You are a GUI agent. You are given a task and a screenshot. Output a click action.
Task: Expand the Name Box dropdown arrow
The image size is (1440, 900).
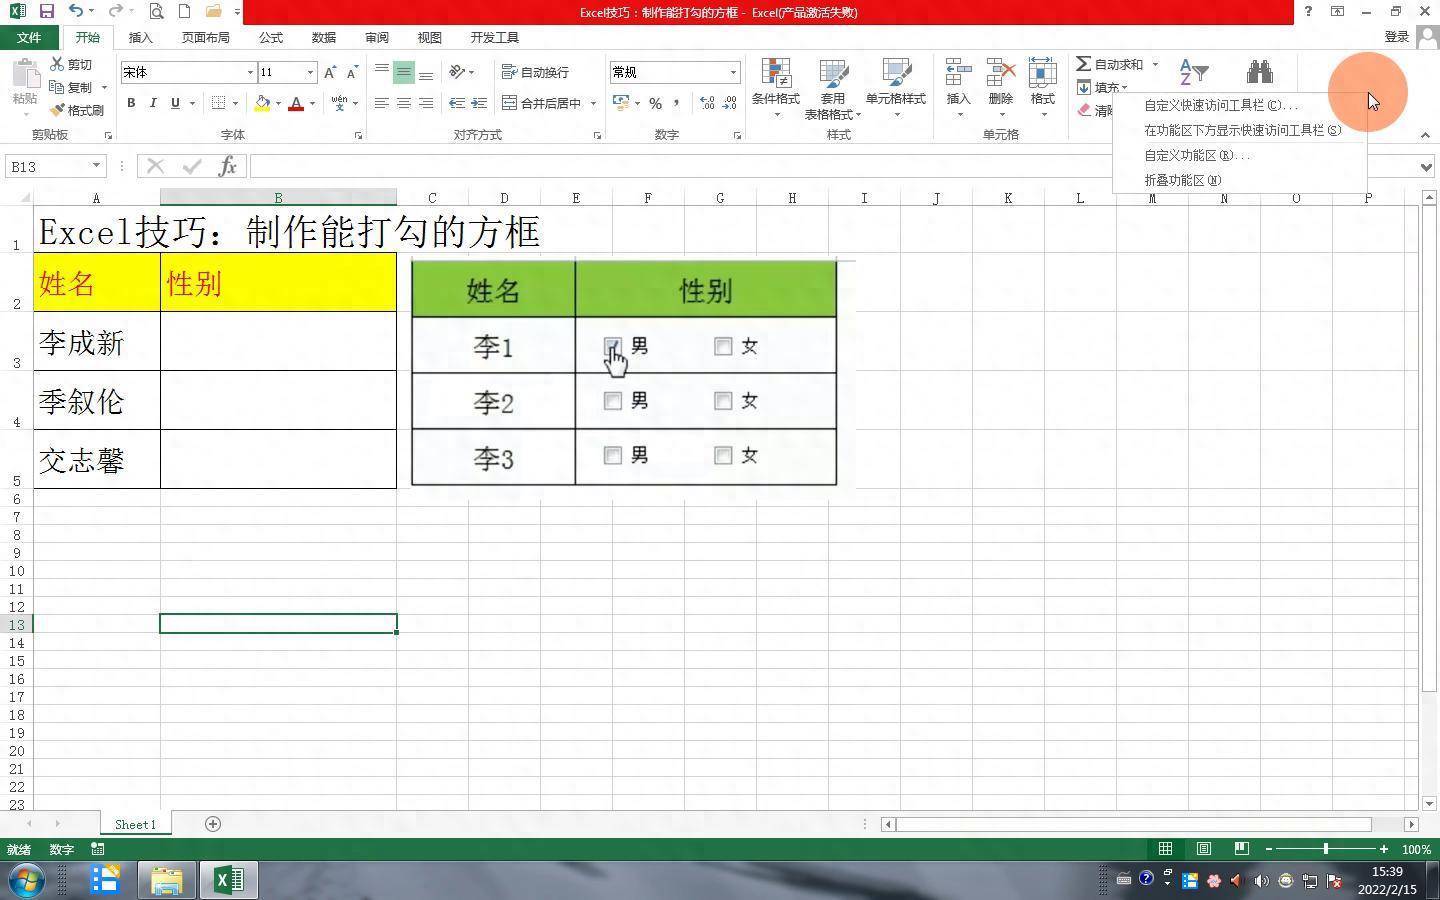(x=96, y=166)
